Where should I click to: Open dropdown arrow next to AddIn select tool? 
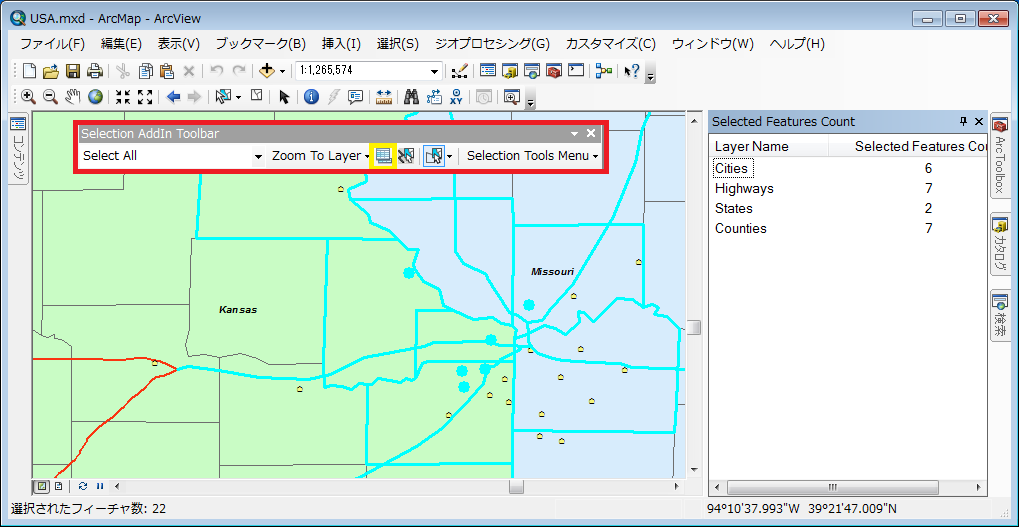(x=449, y=156)
